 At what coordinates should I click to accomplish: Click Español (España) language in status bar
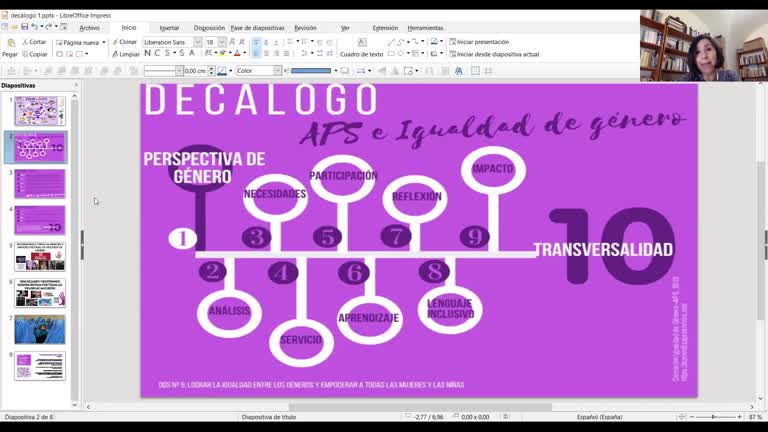600,417
